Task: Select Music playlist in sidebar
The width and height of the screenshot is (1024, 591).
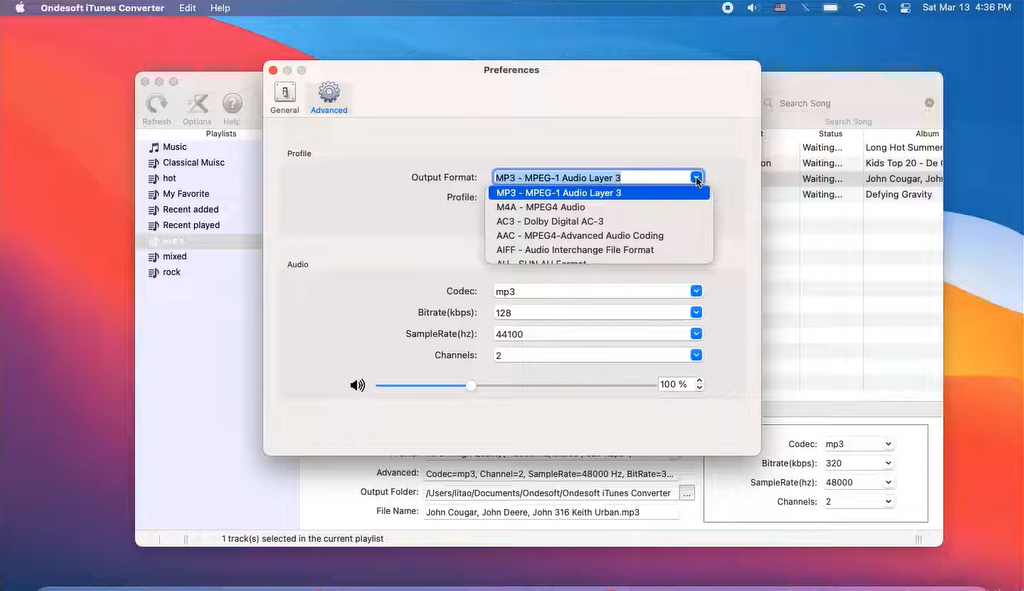Action: point(174,147)
